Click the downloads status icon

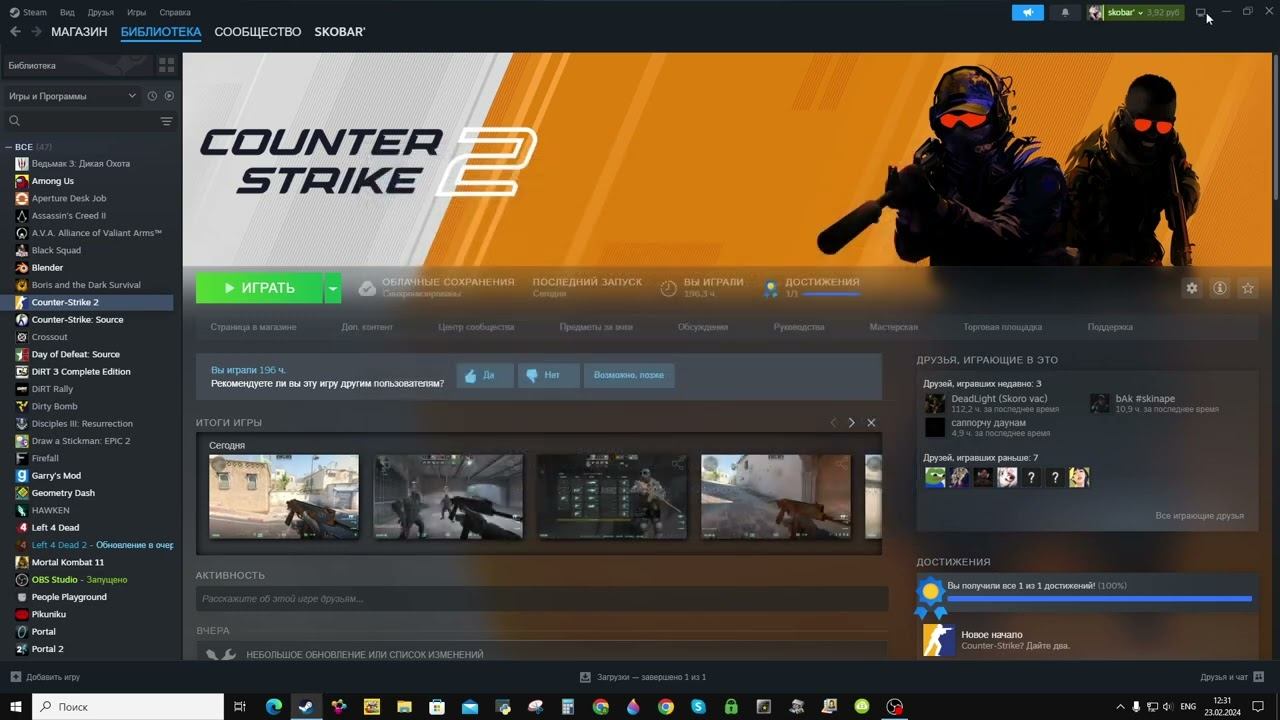(x=586, y=677)
